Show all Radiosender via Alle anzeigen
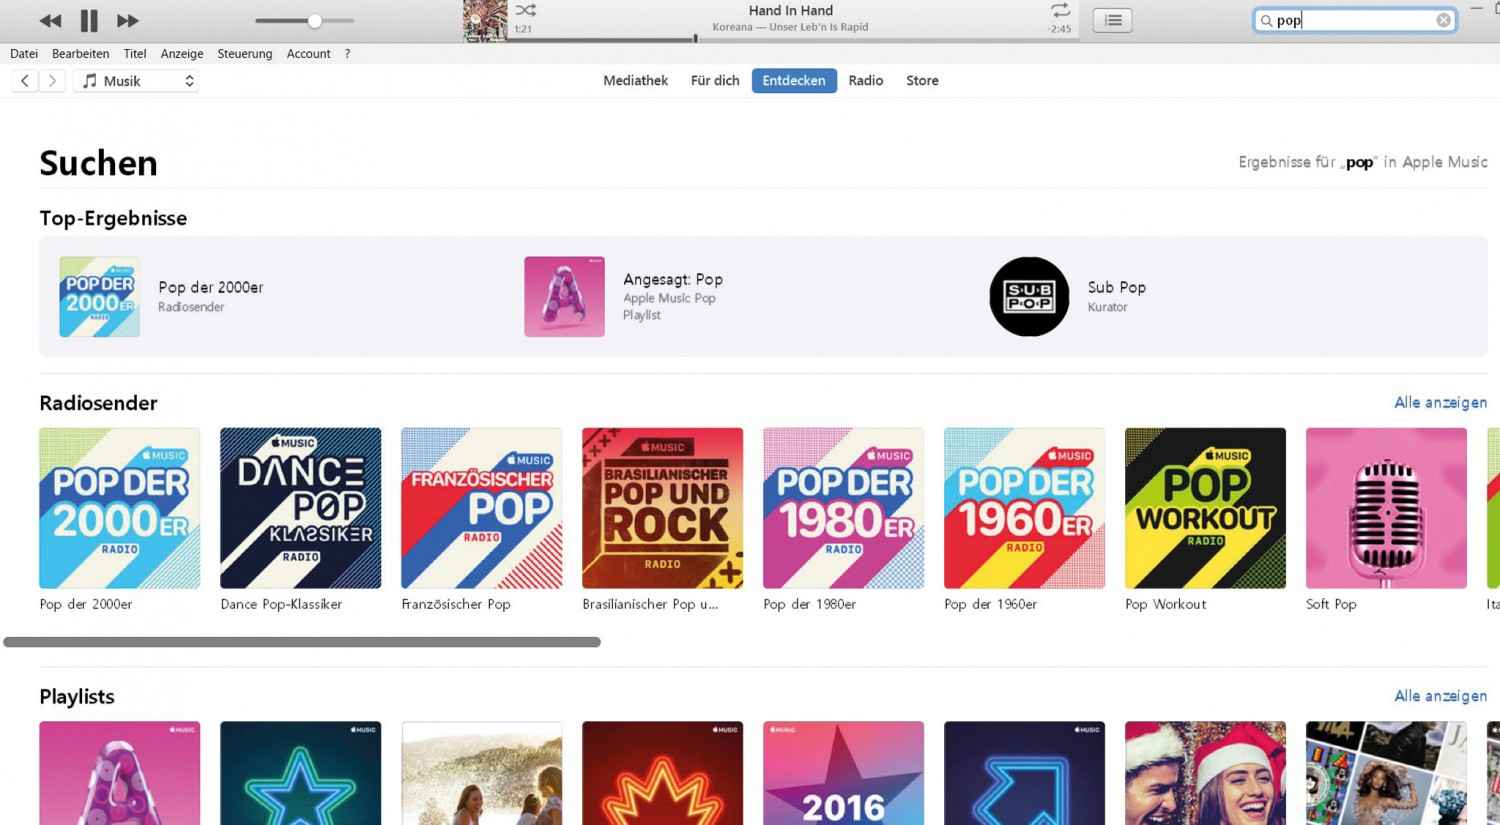The width and height of the screenshot is (1500, 825). tap(1440, 403)
